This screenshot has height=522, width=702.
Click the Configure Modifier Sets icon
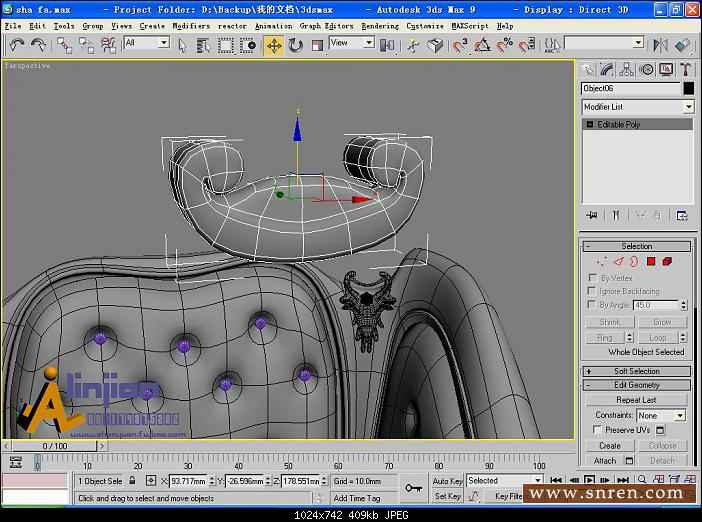click(x=681, y=216)
